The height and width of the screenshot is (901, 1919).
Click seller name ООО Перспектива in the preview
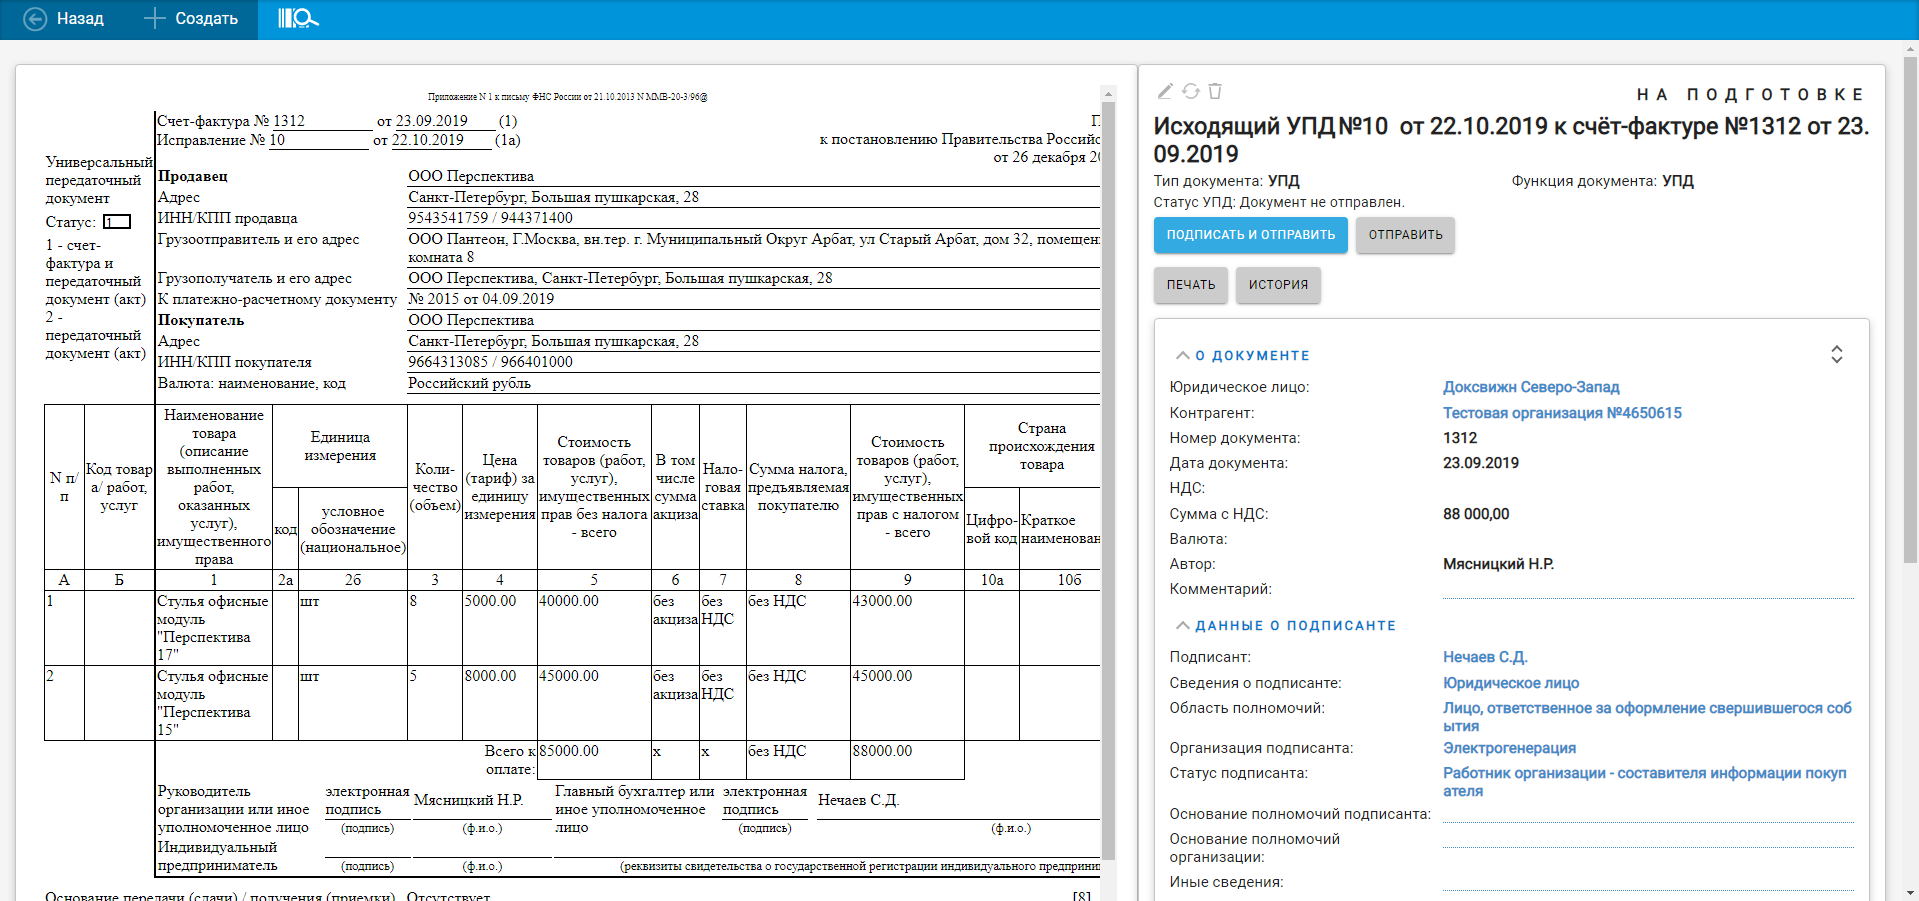471,176
